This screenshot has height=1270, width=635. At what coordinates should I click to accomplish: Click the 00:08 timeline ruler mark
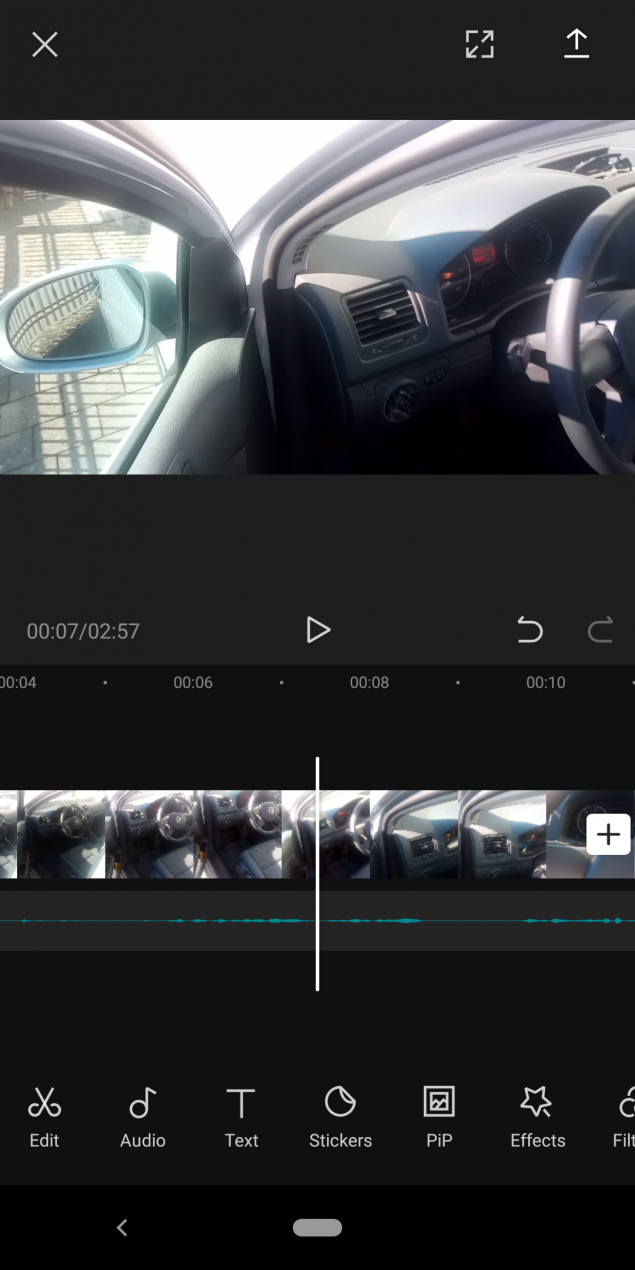tap(369, 683)
